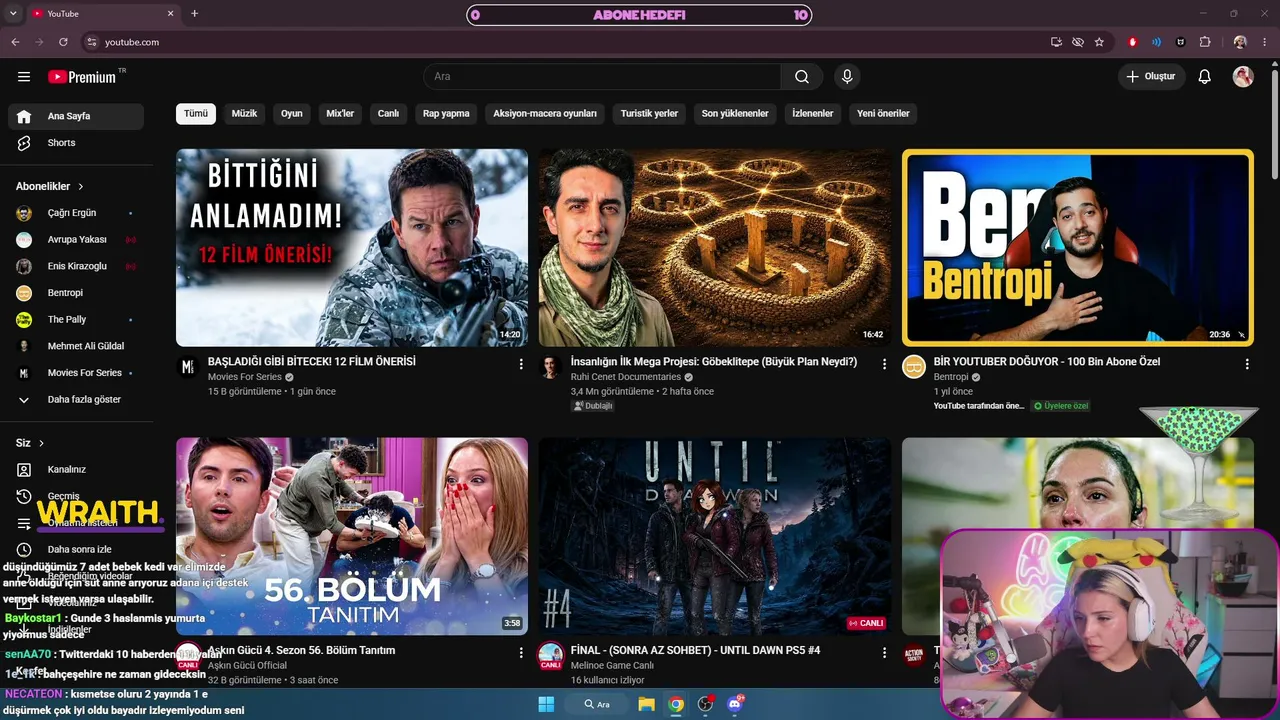The height and width of the screenshot is (720, 1280).
Task: Select the Mix'ler filter chip
Action: click(x=341, y=114)
